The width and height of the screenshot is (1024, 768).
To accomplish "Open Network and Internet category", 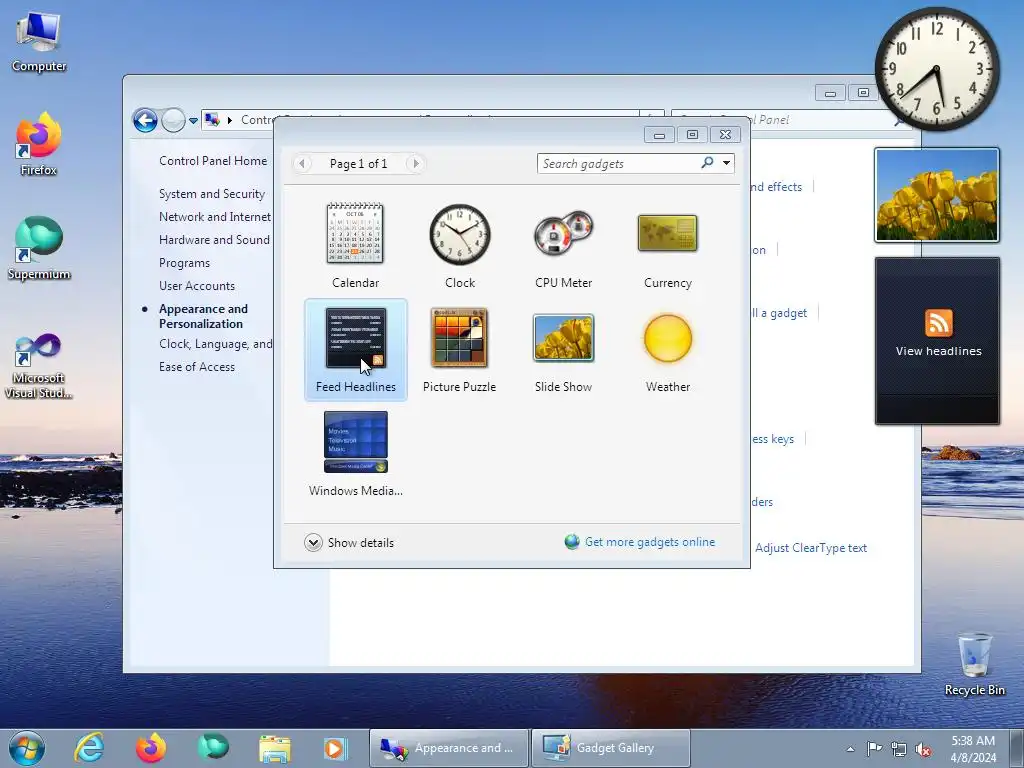I will click(x=215, y=217).
